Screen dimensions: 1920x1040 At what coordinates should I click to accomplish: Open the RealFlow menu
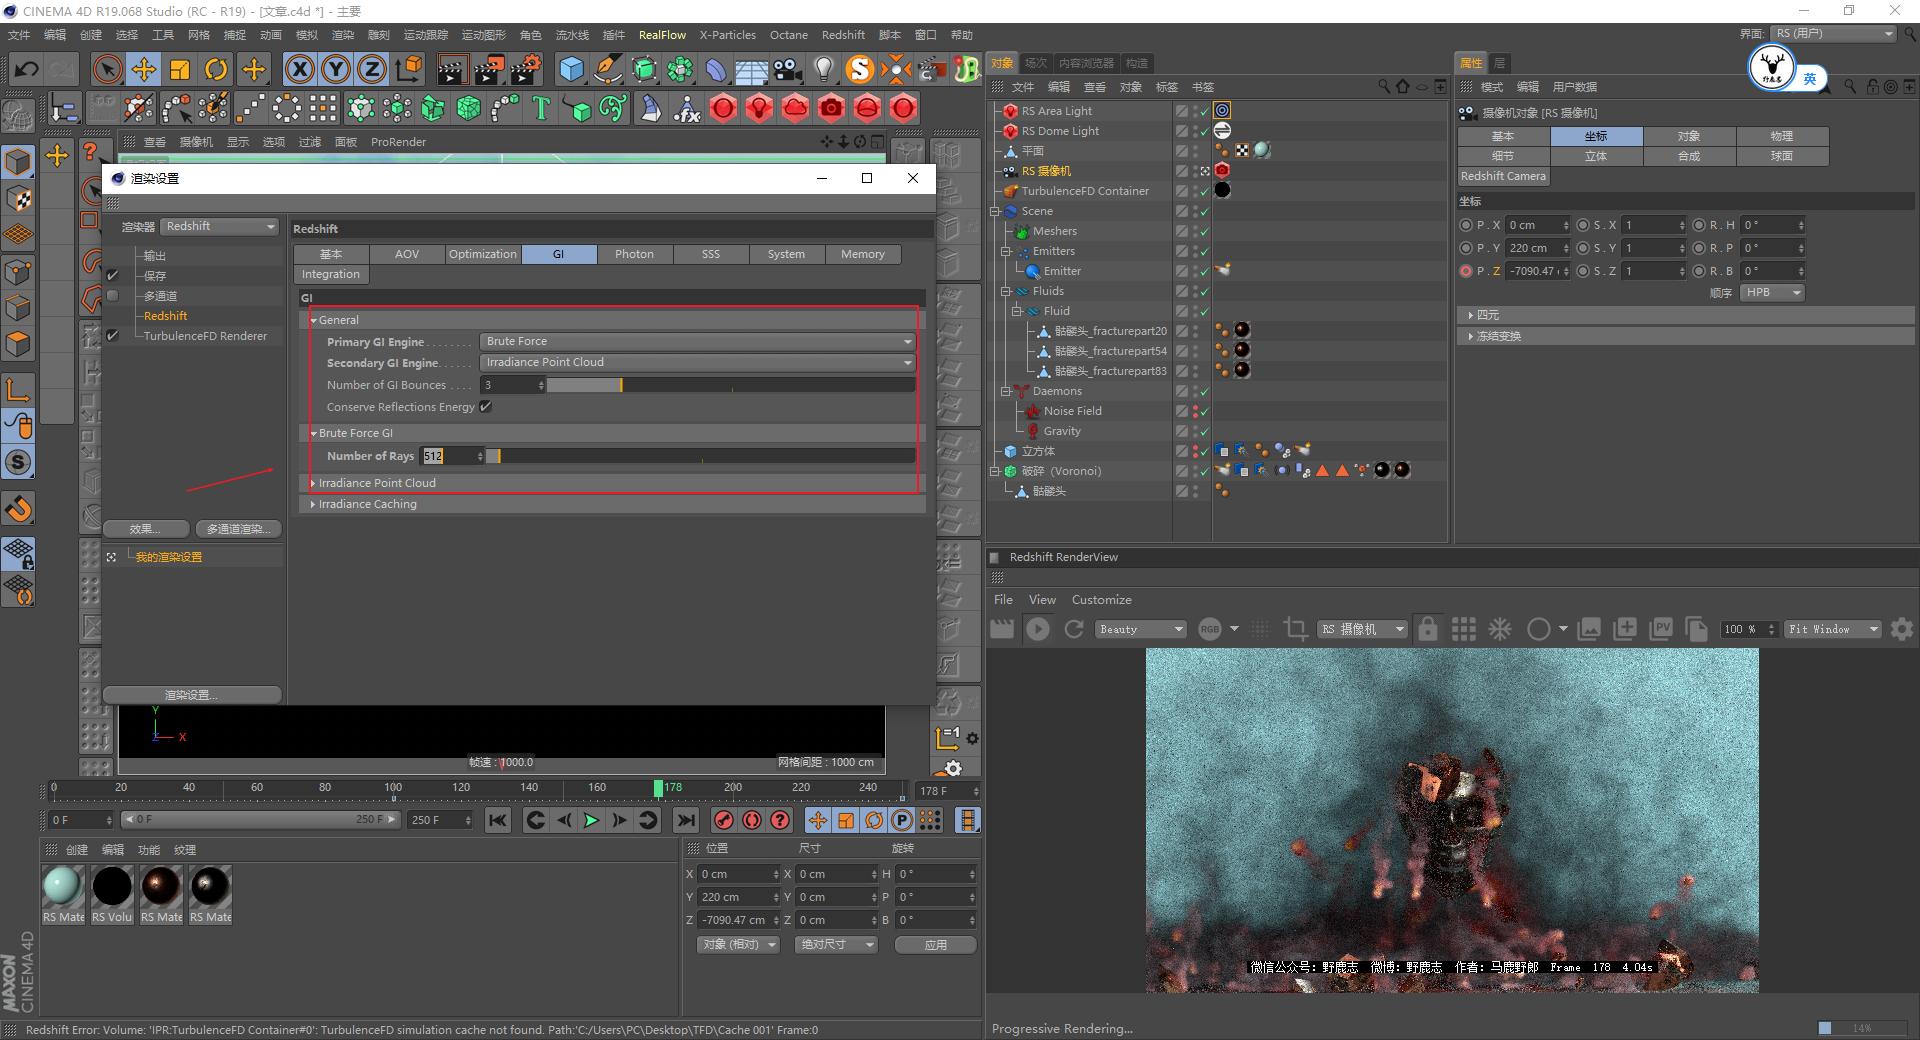tap(662, 35)
